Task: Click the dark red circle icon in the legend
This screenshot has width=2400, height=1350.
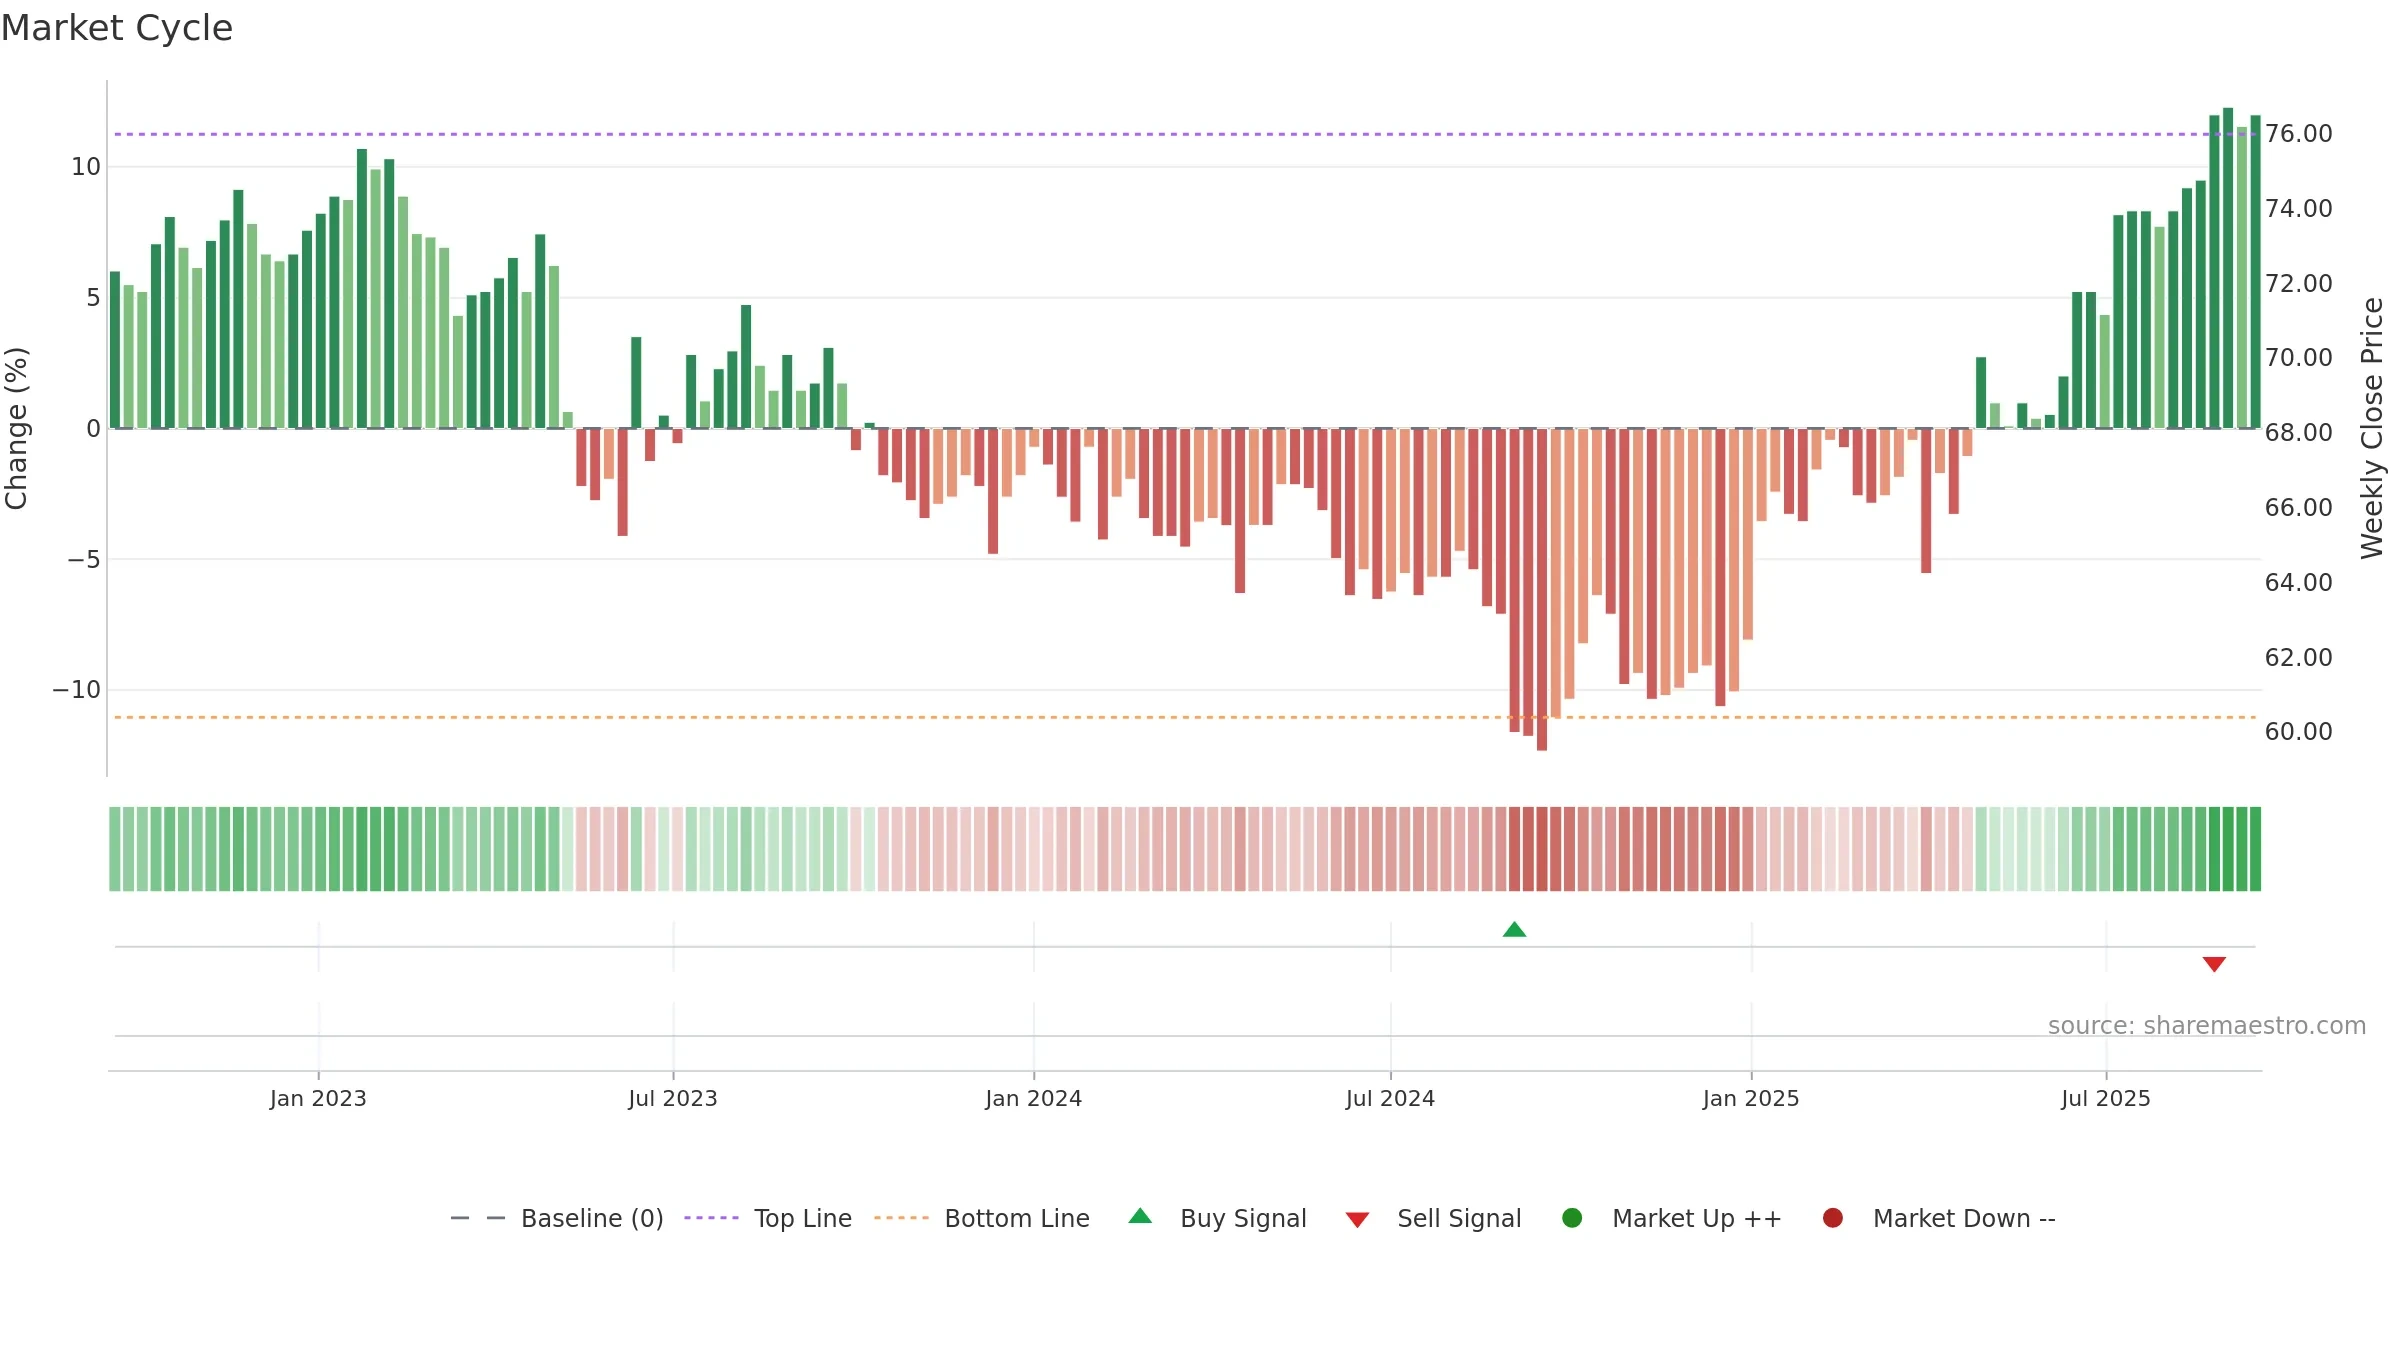Action: click(1833, 1218)
